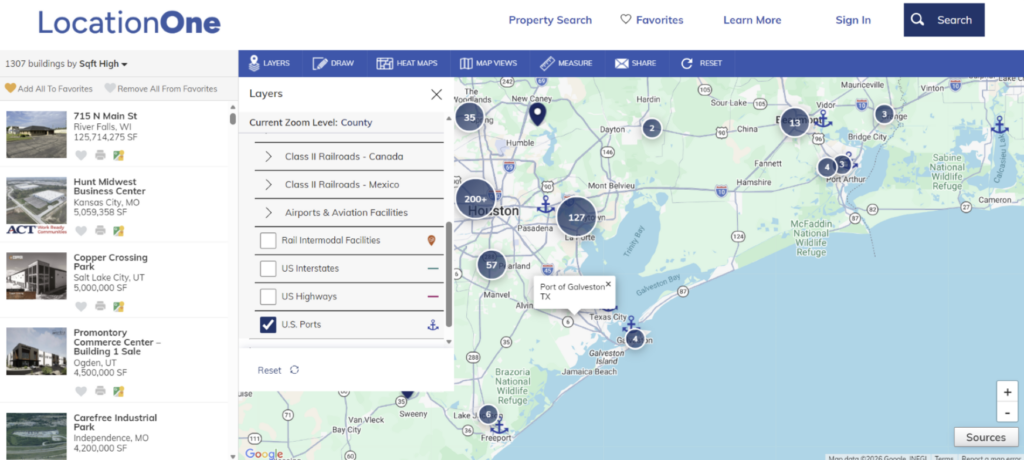The image size is (1024, 460).
Task: Open map icon for 715 N Main St
Action: (x=119, y=155)
